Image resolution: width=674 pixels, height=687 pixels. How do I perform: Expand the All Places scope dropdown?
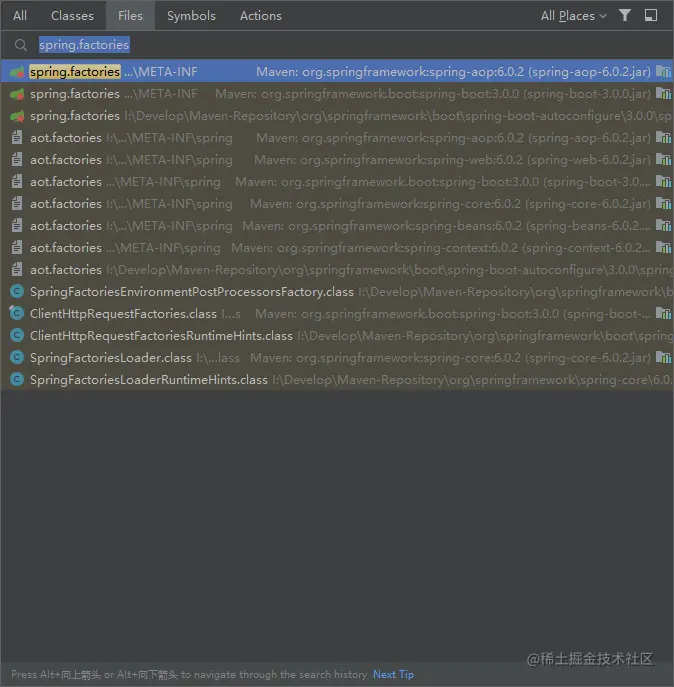(573, 16)
